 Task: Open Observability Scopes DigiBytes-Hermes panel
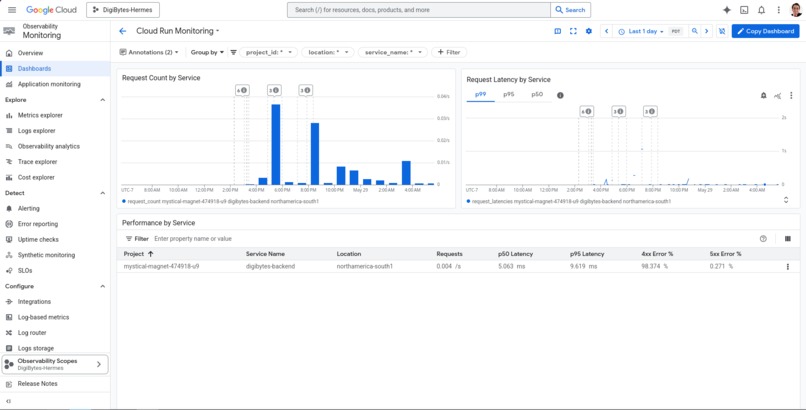pyautogui.click(x=55, y=364)
